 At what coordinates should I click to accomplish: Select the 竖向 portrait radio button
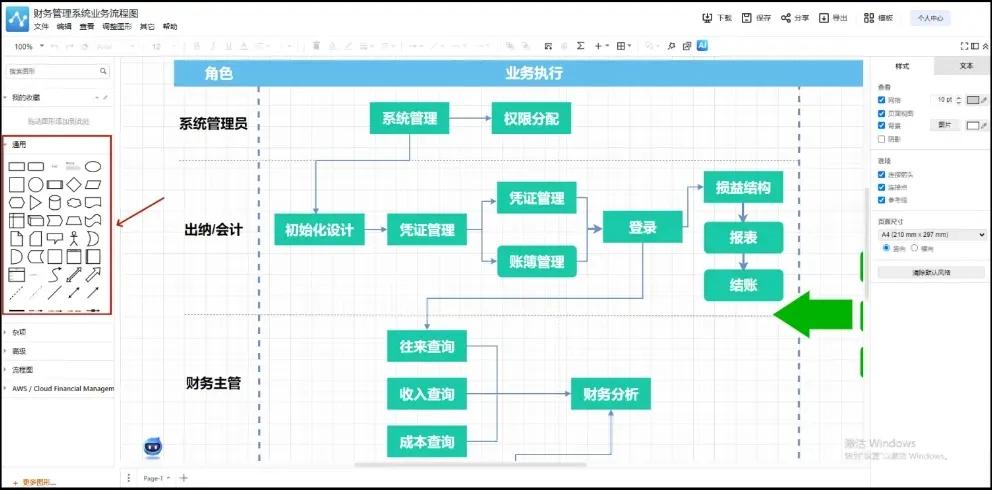[886, 248]
